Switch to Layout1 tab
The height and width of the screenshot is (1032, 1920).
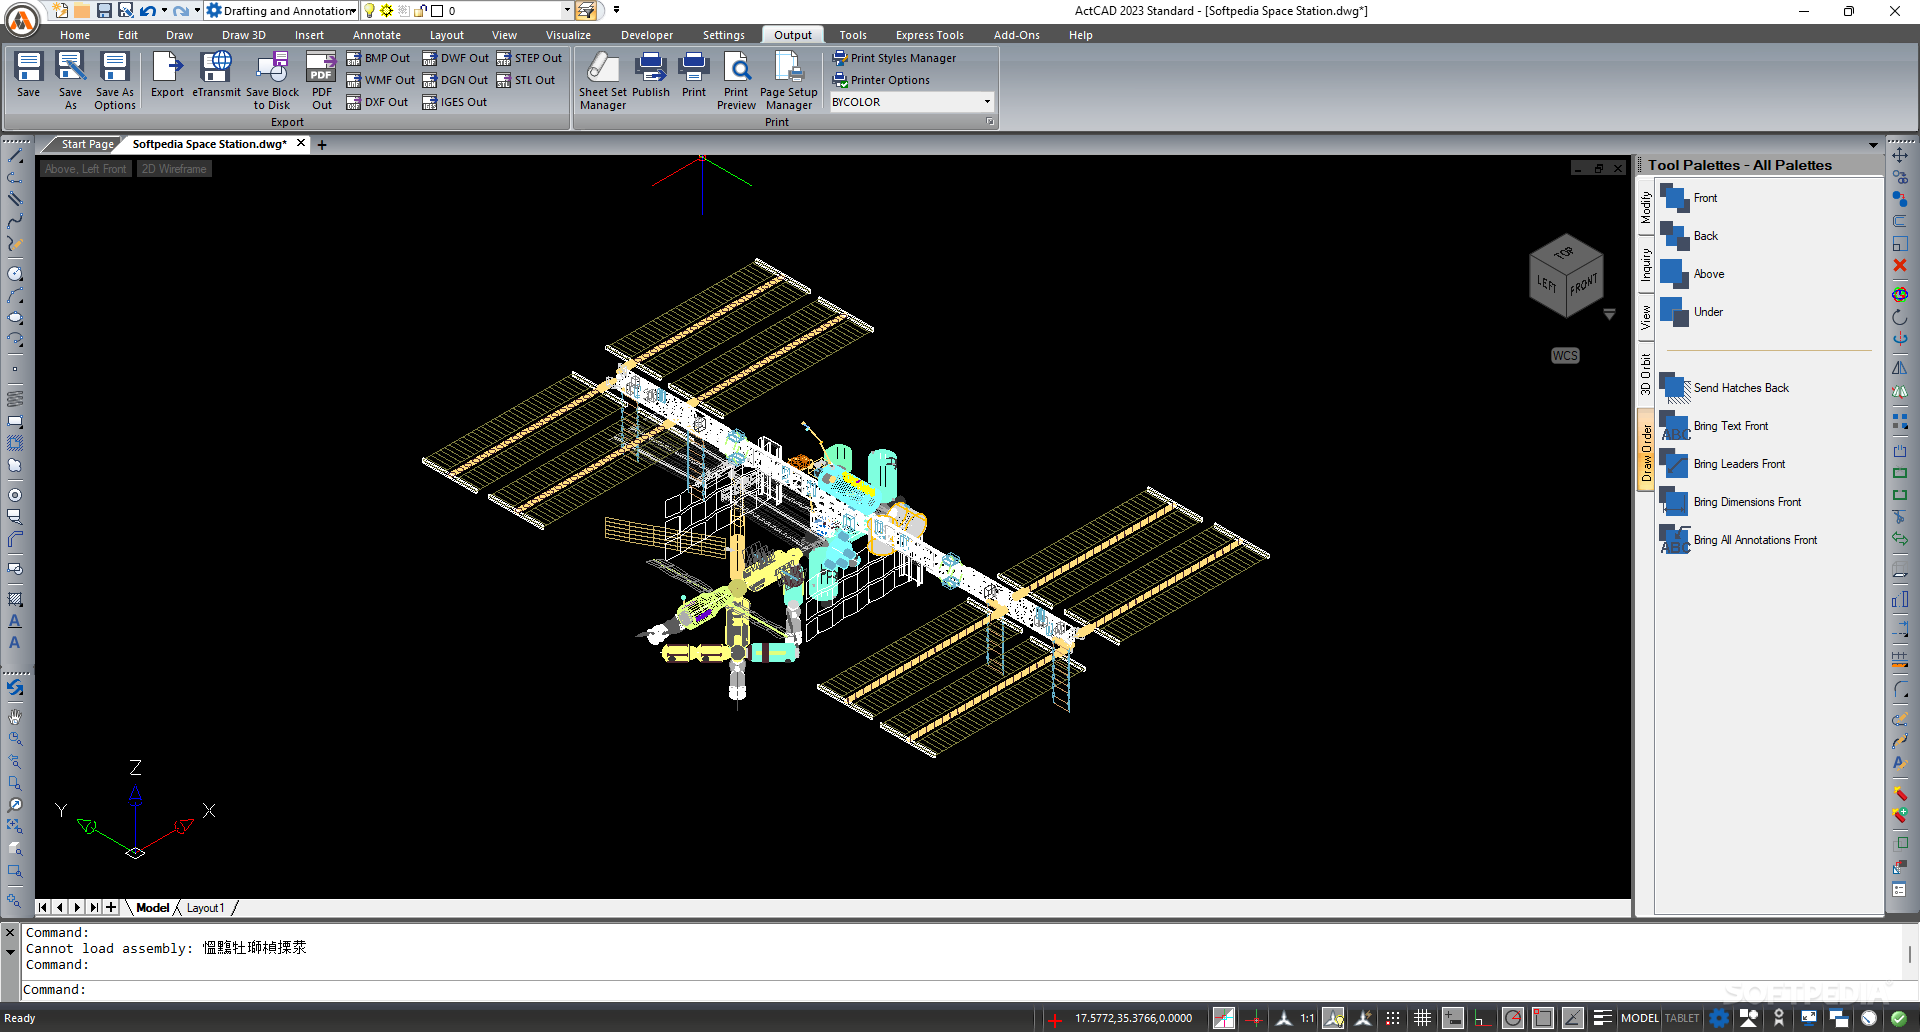205,908
